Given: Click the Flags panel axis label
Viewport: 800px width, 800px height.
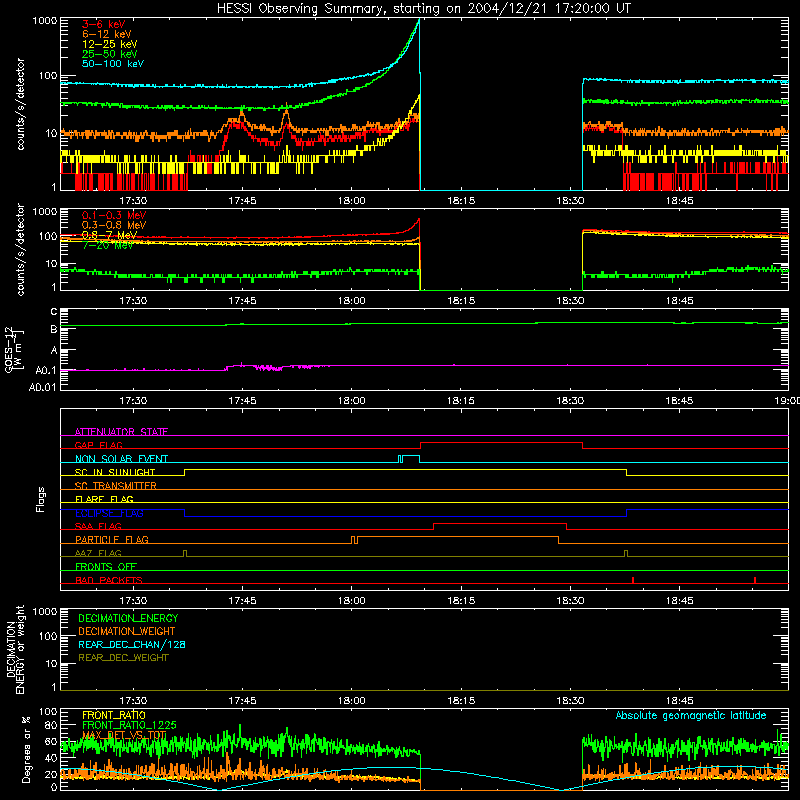Looking at the screenshot, I should coord(40,499).
